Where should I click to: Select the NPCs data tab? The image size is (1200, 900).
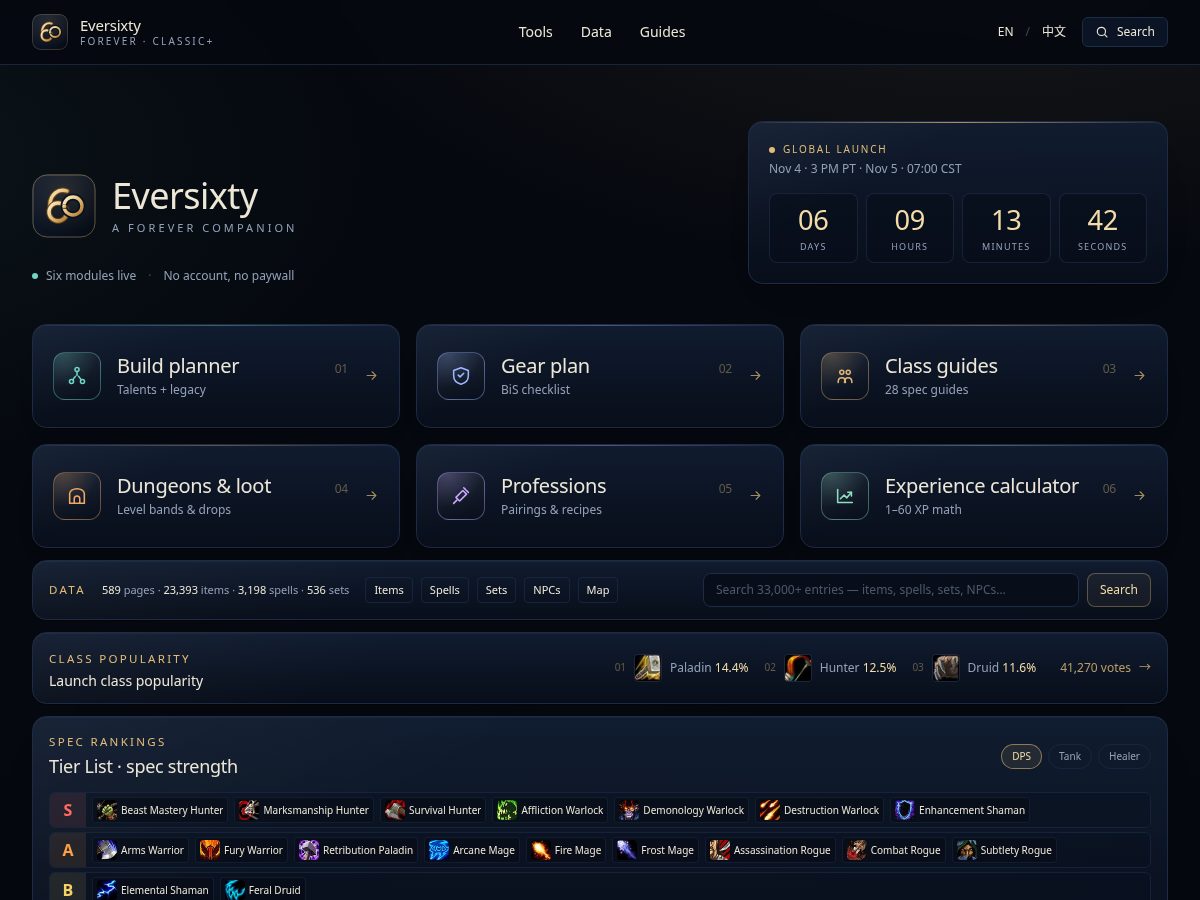547,590
